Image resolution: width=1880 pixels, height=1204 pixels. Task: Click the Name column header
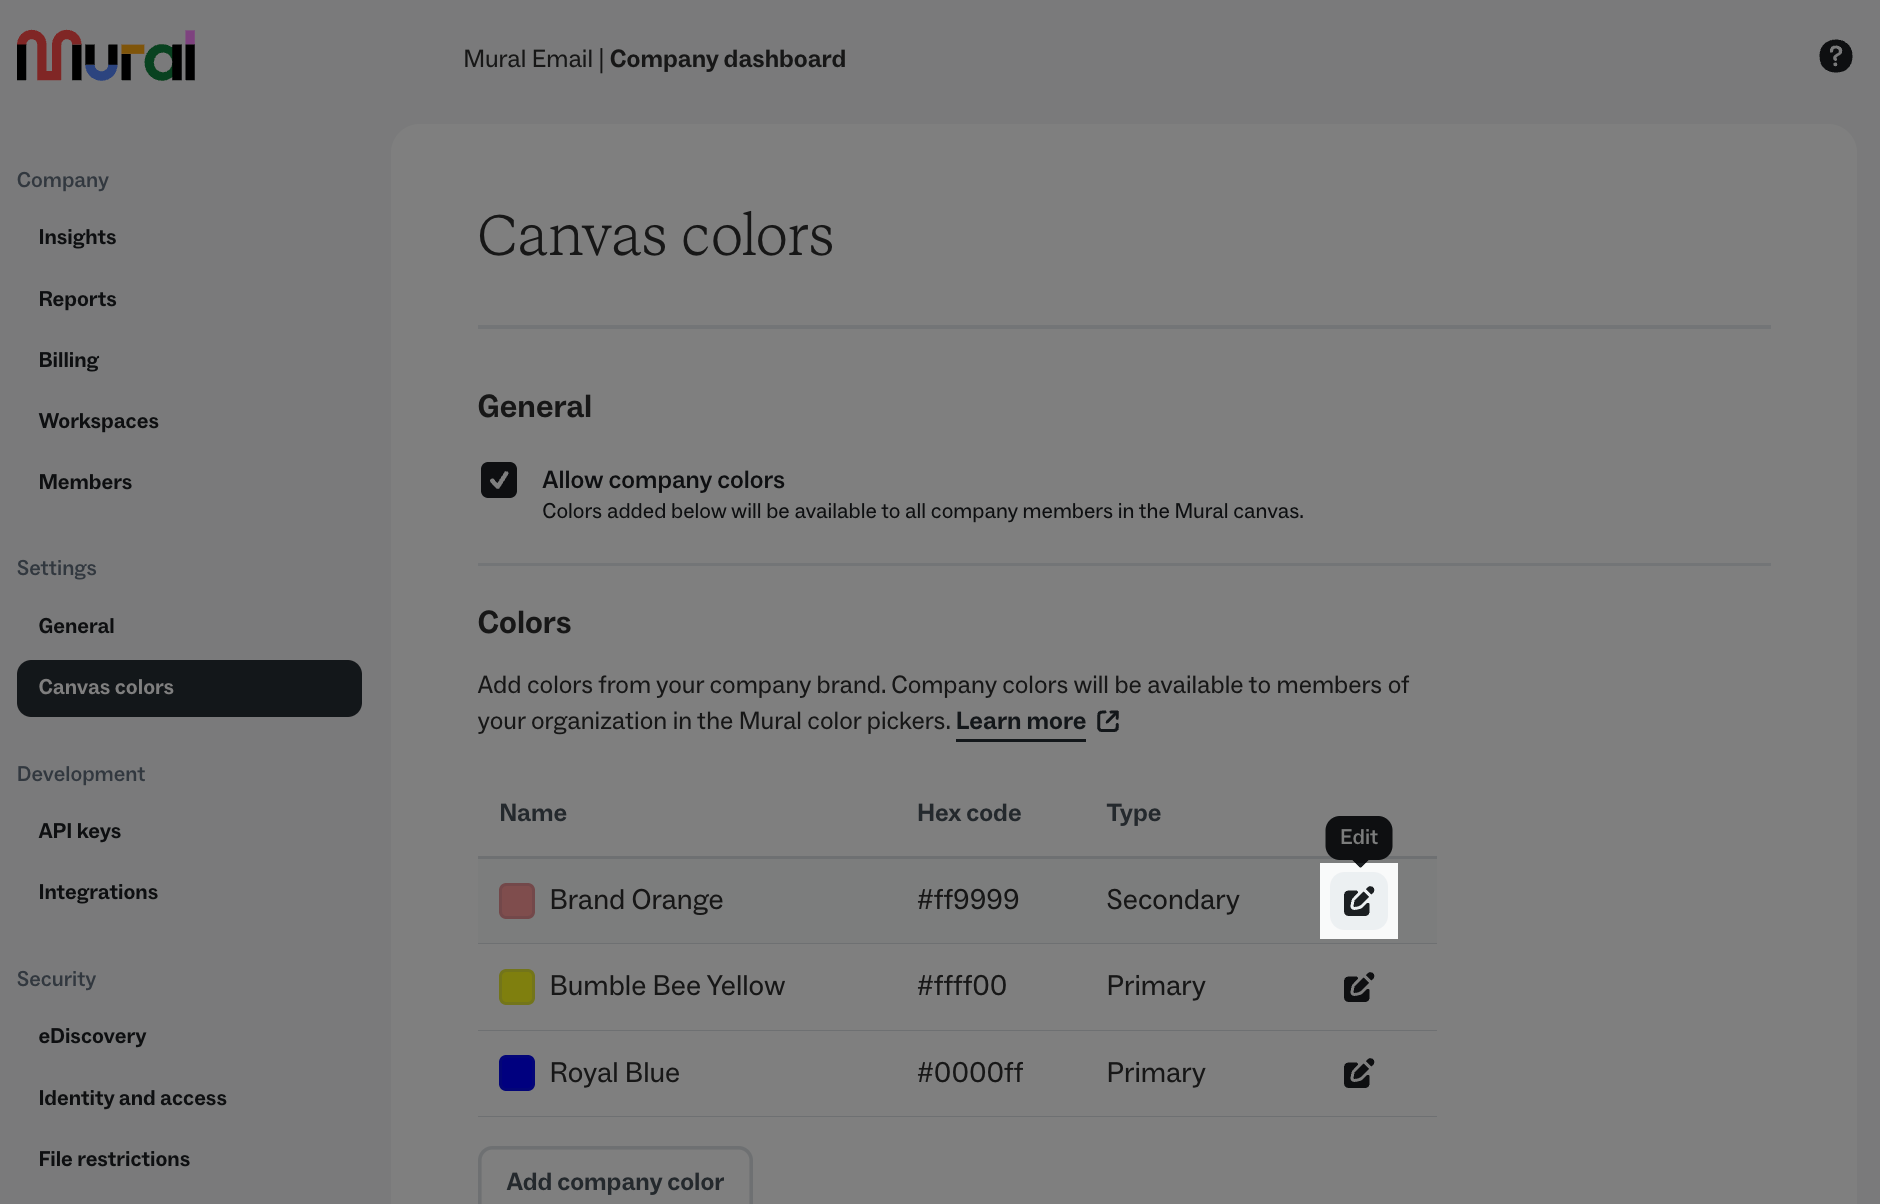pyautogui.click(x=533, y=813)
